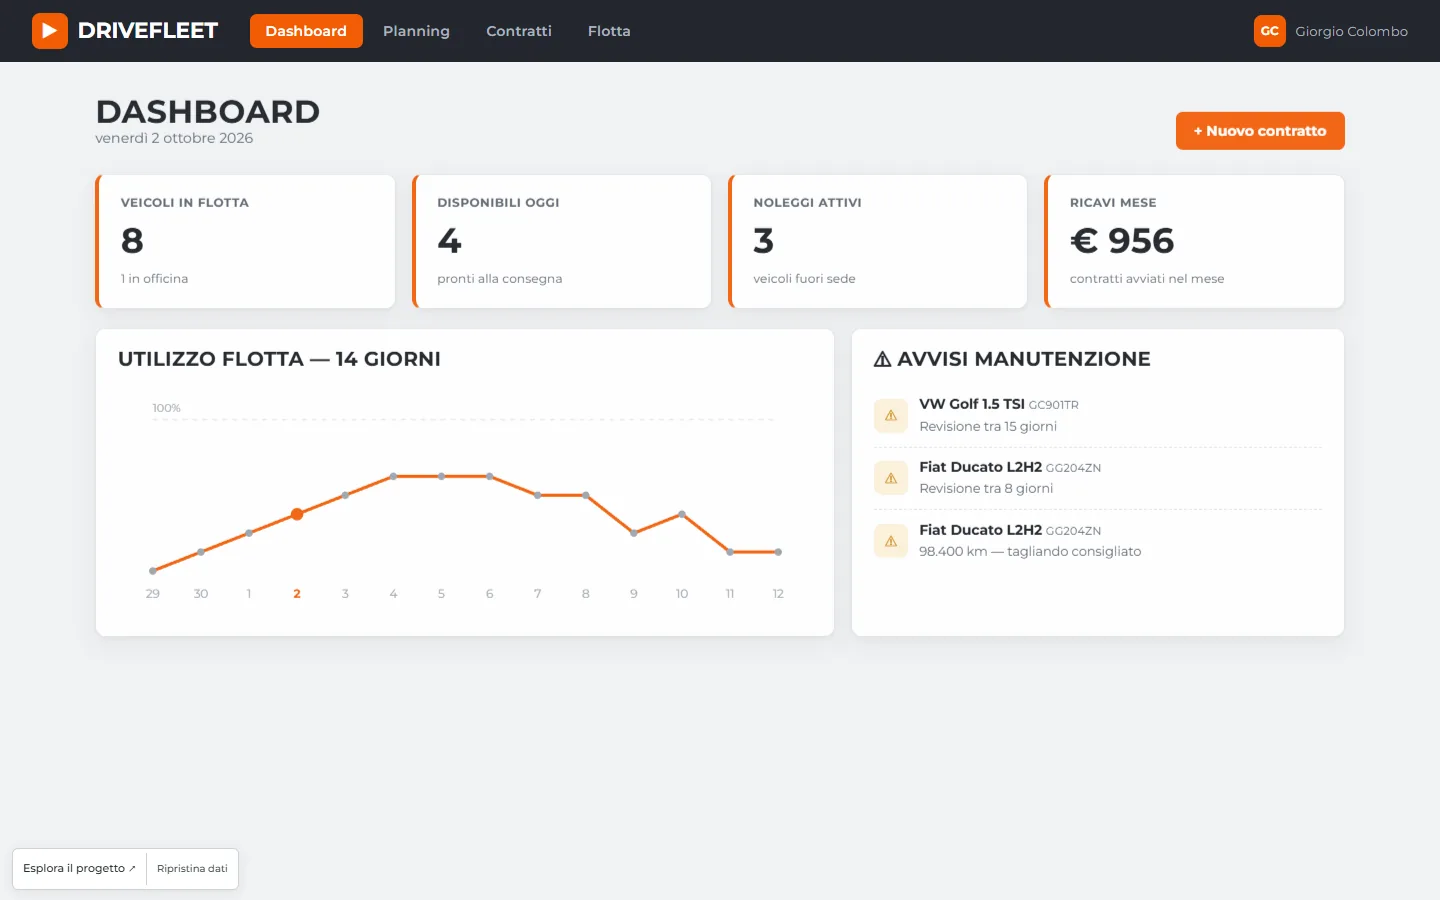Open the Contratti tab

pos(519,31)
